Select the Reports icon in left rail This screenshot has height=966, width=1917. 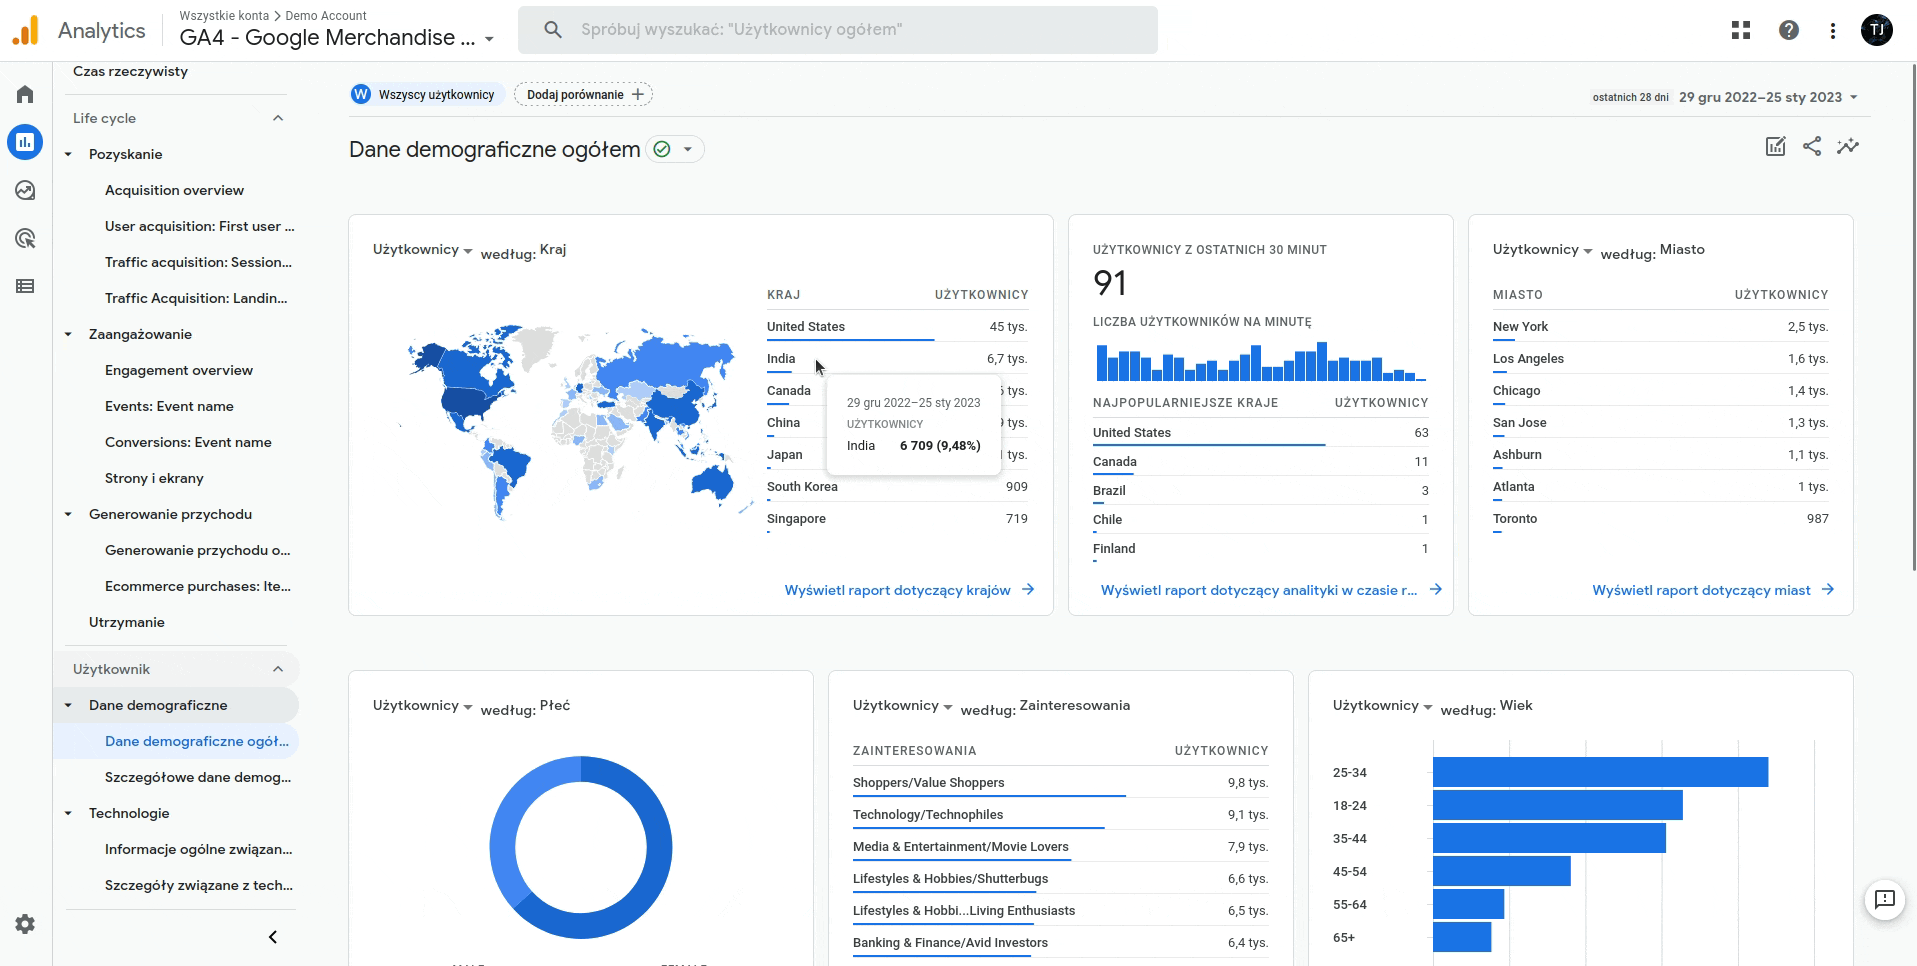click(x=25, y=142)
